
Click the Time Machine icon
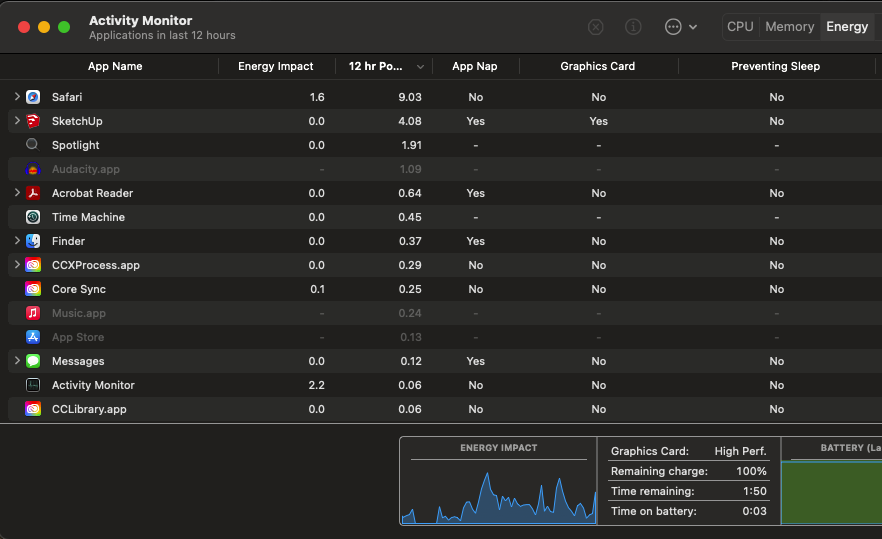[33, 217]
